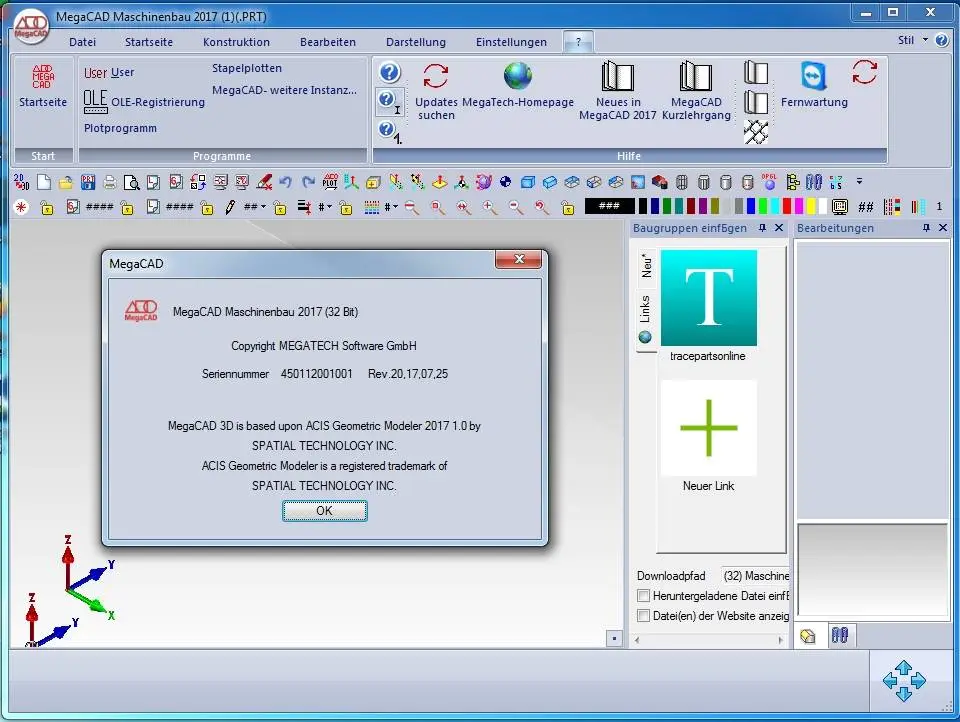
Task: Pick the magenta color swatch
Action: pos(799,206)
